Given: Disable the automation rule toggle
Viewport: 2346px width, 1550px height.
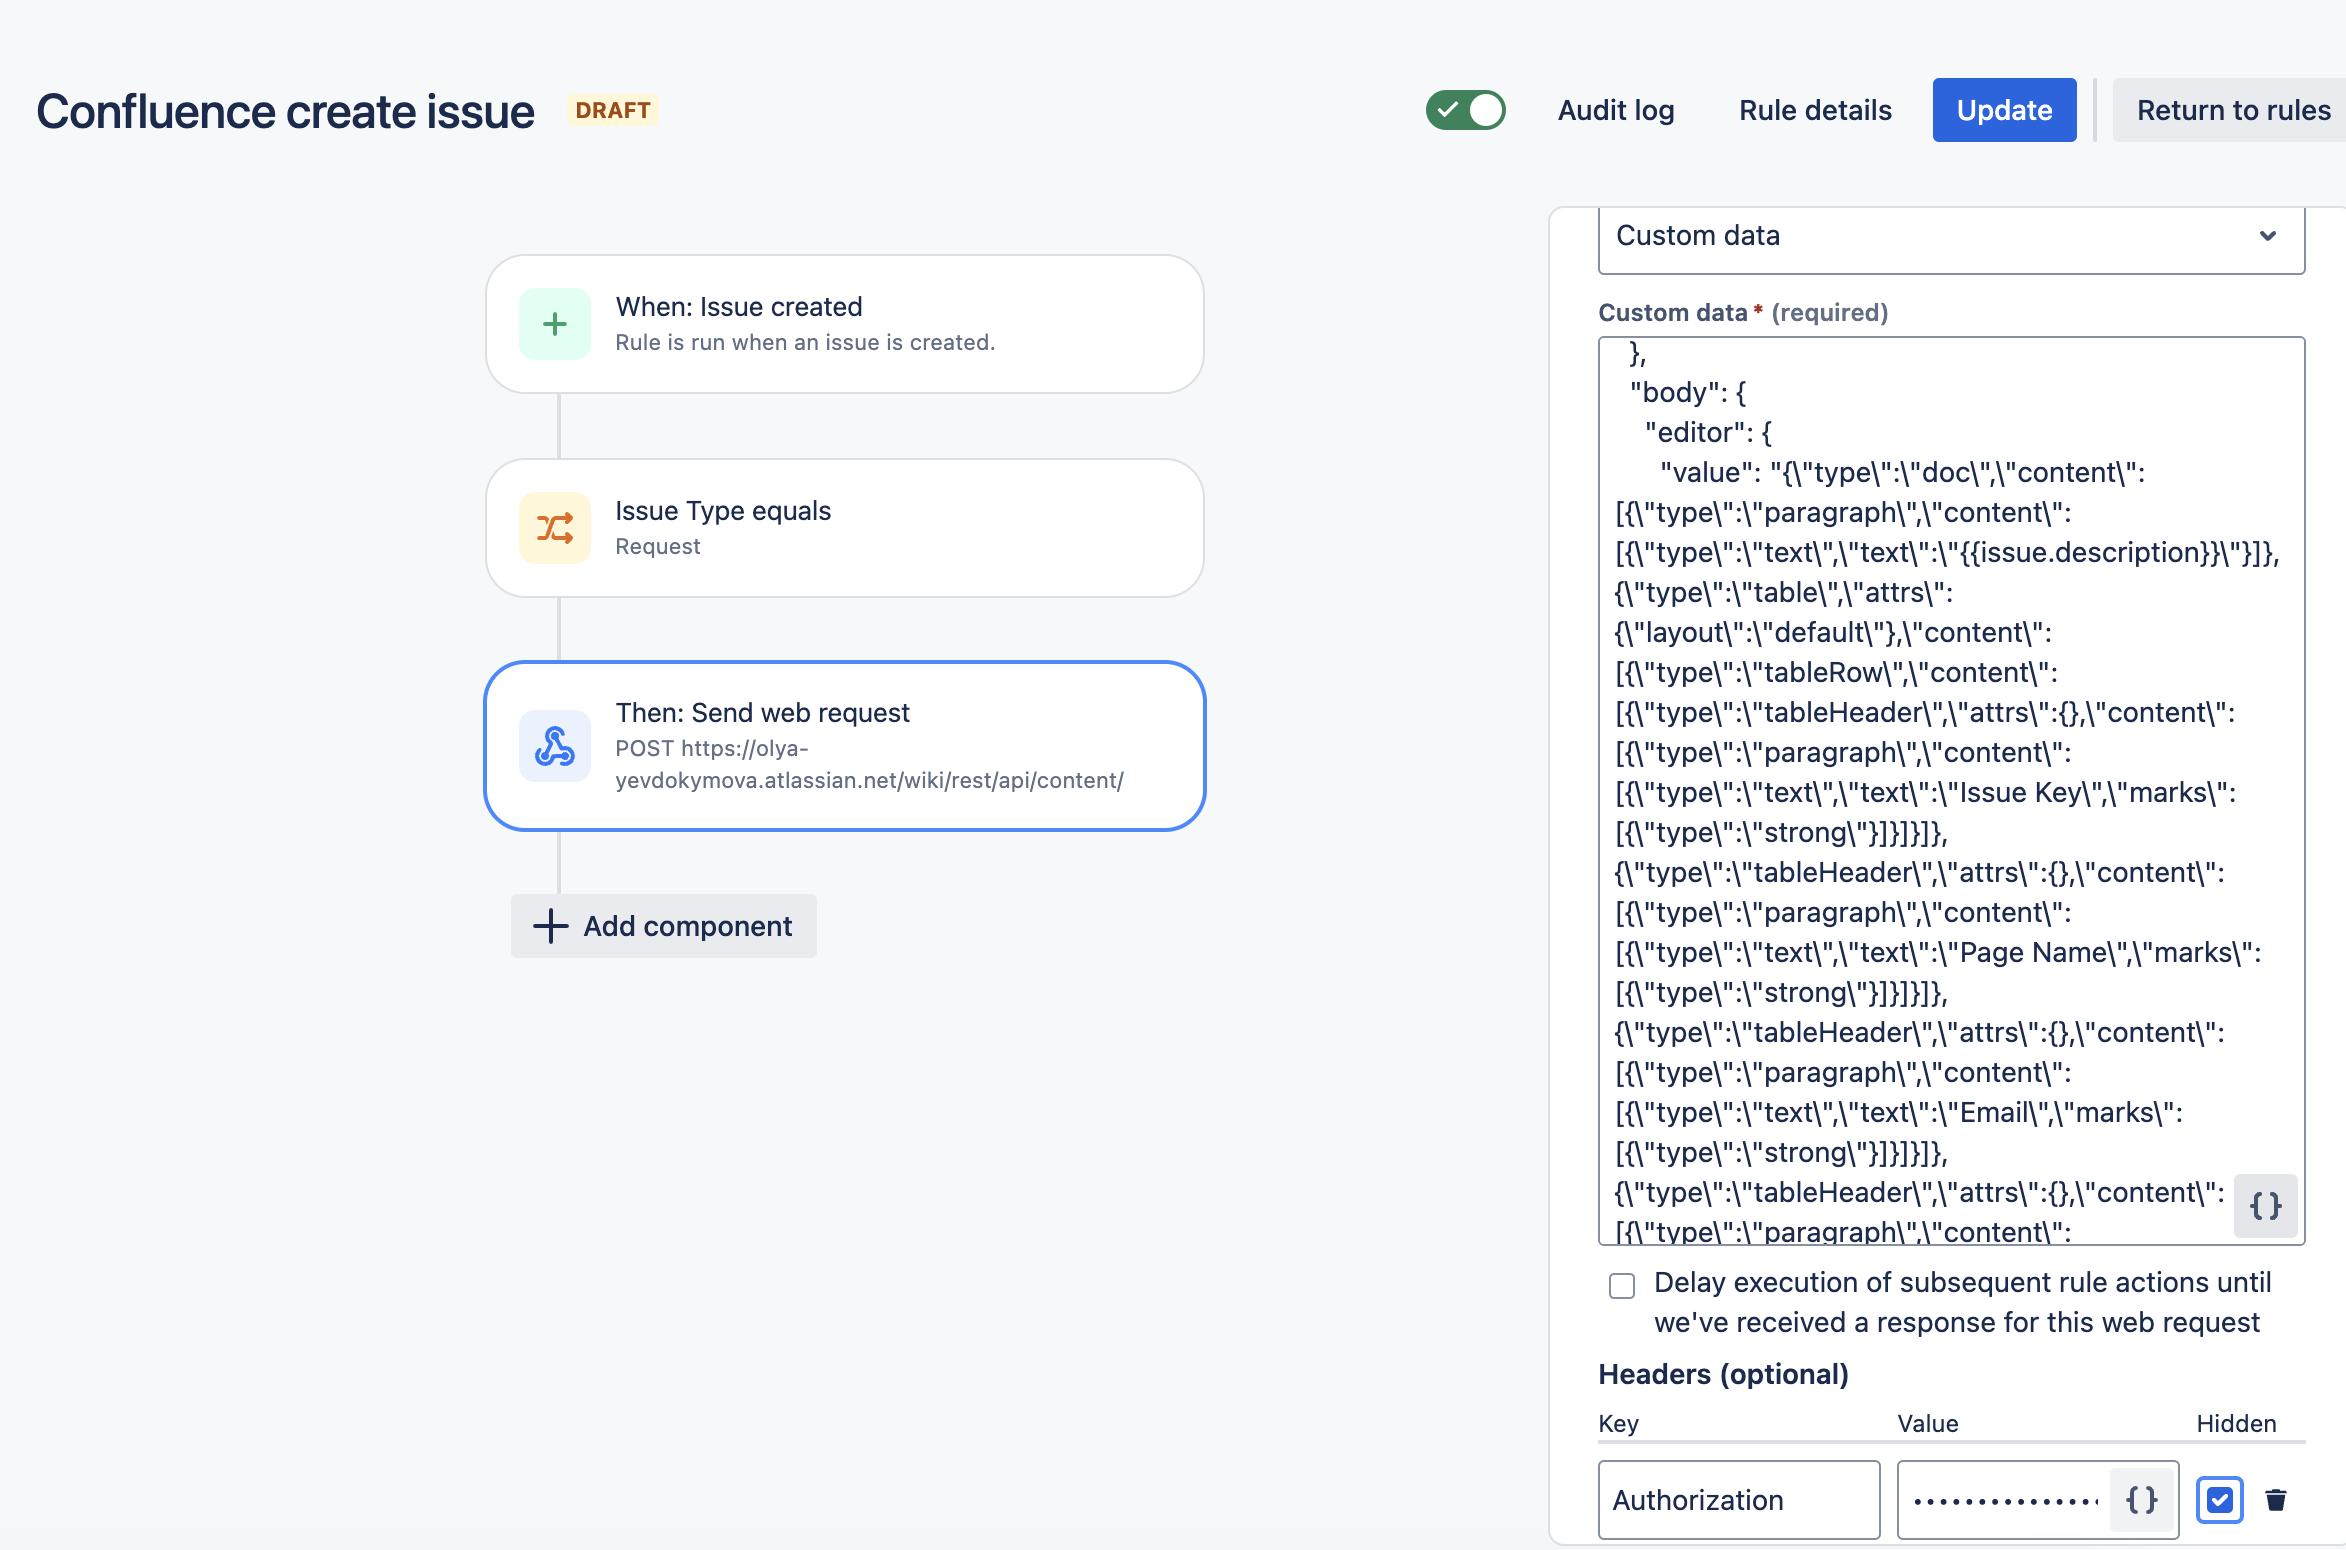Looking at the screenshot, I should (x=1465, y=110).
